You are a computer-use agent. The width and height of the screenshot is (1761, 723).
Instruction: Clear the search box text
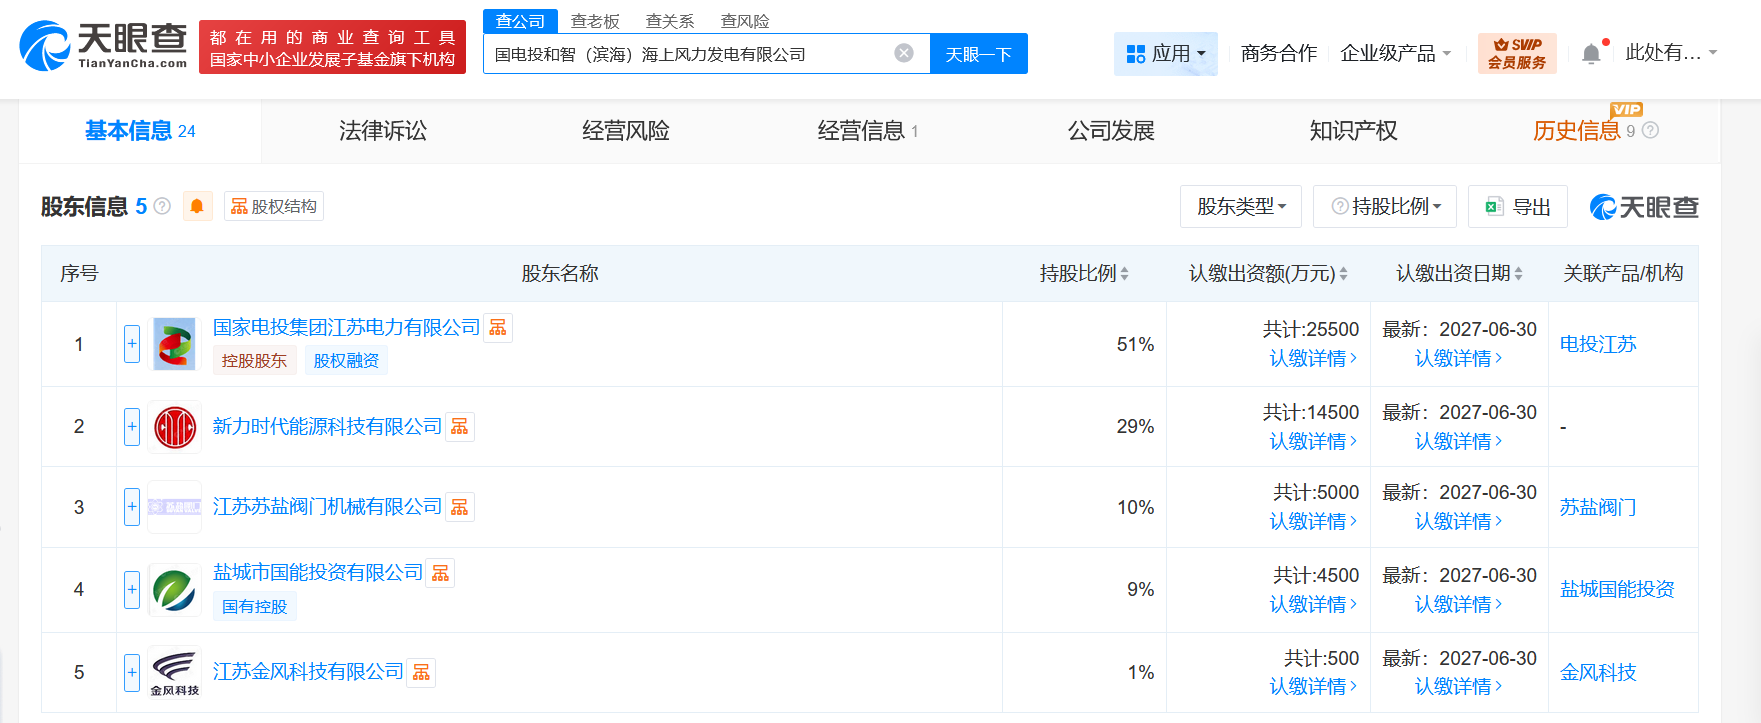903,53
